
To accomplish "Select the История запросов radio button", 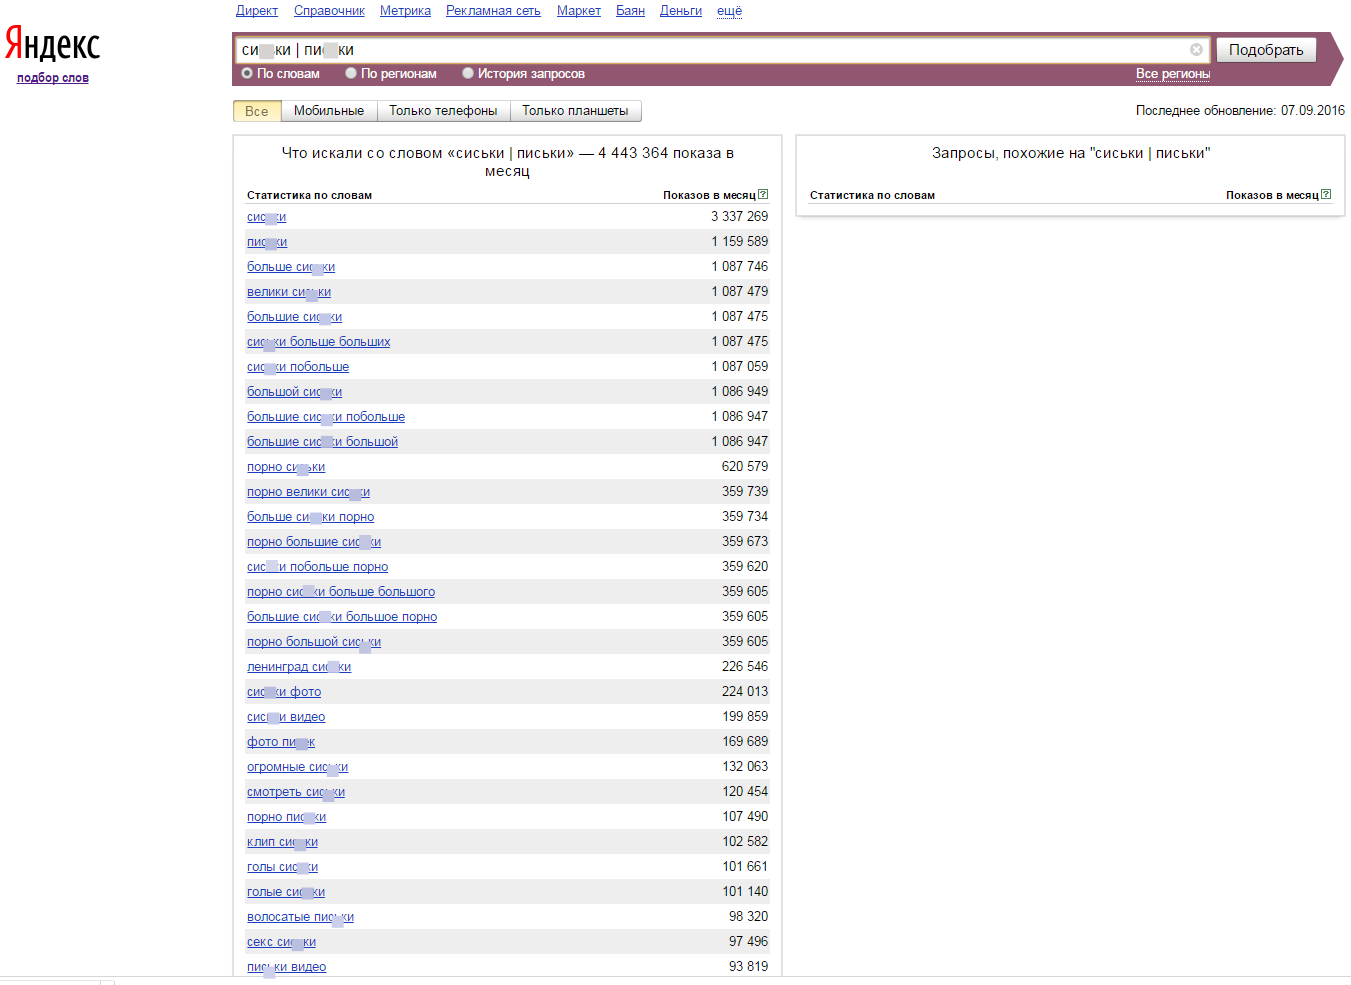I will tap(468, 73).
